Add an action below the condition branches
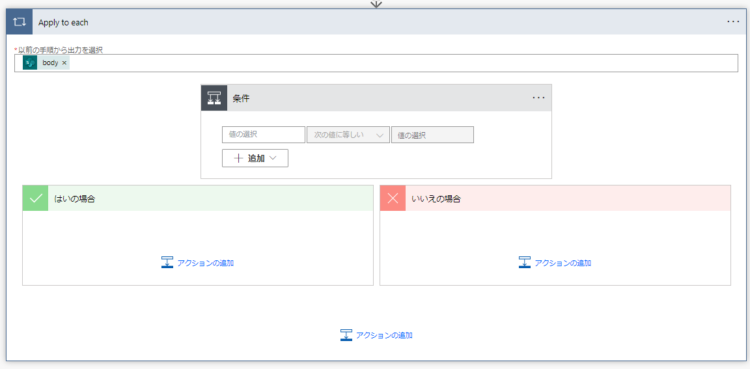This screenshot has width=750, height=369. pyautogui.click(x=376, y=335)
